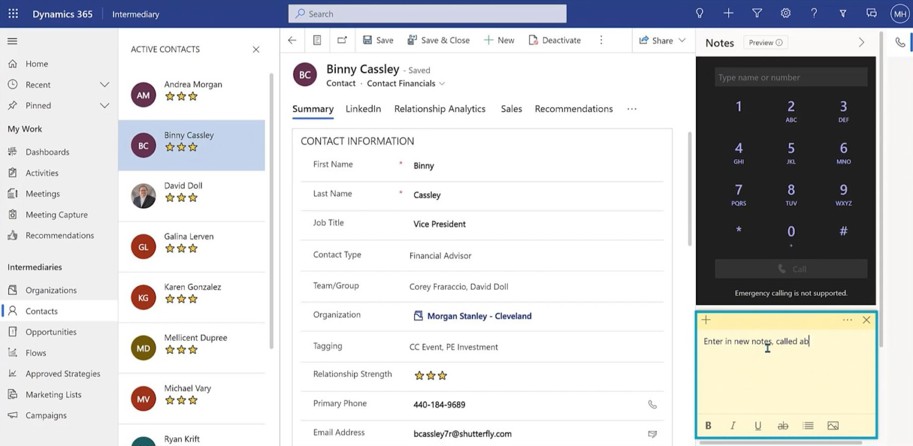Click the global Search box

(427, 13)
